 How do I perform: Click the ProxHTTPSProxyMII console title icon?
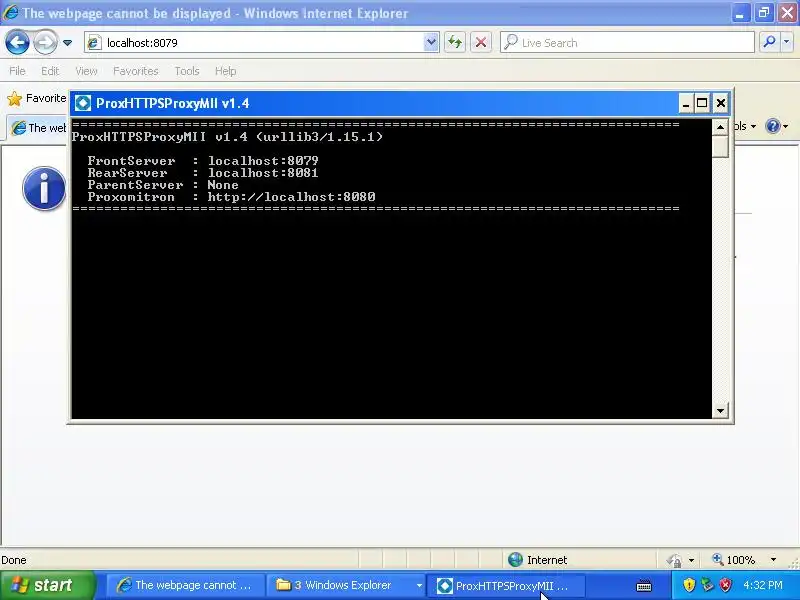click(x=83, y=103)
